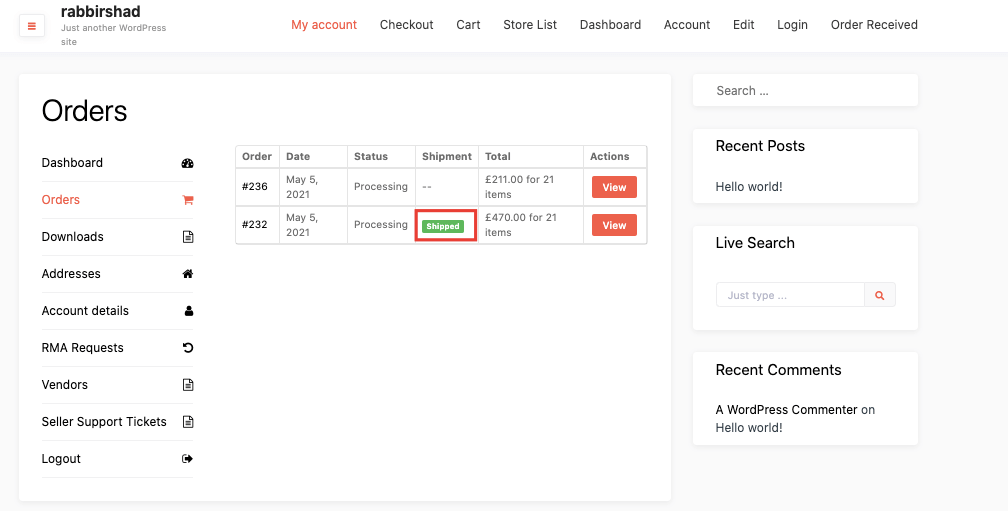View order #232
1008x511 pixels.
pyautogui.click(x=614, y=226)
